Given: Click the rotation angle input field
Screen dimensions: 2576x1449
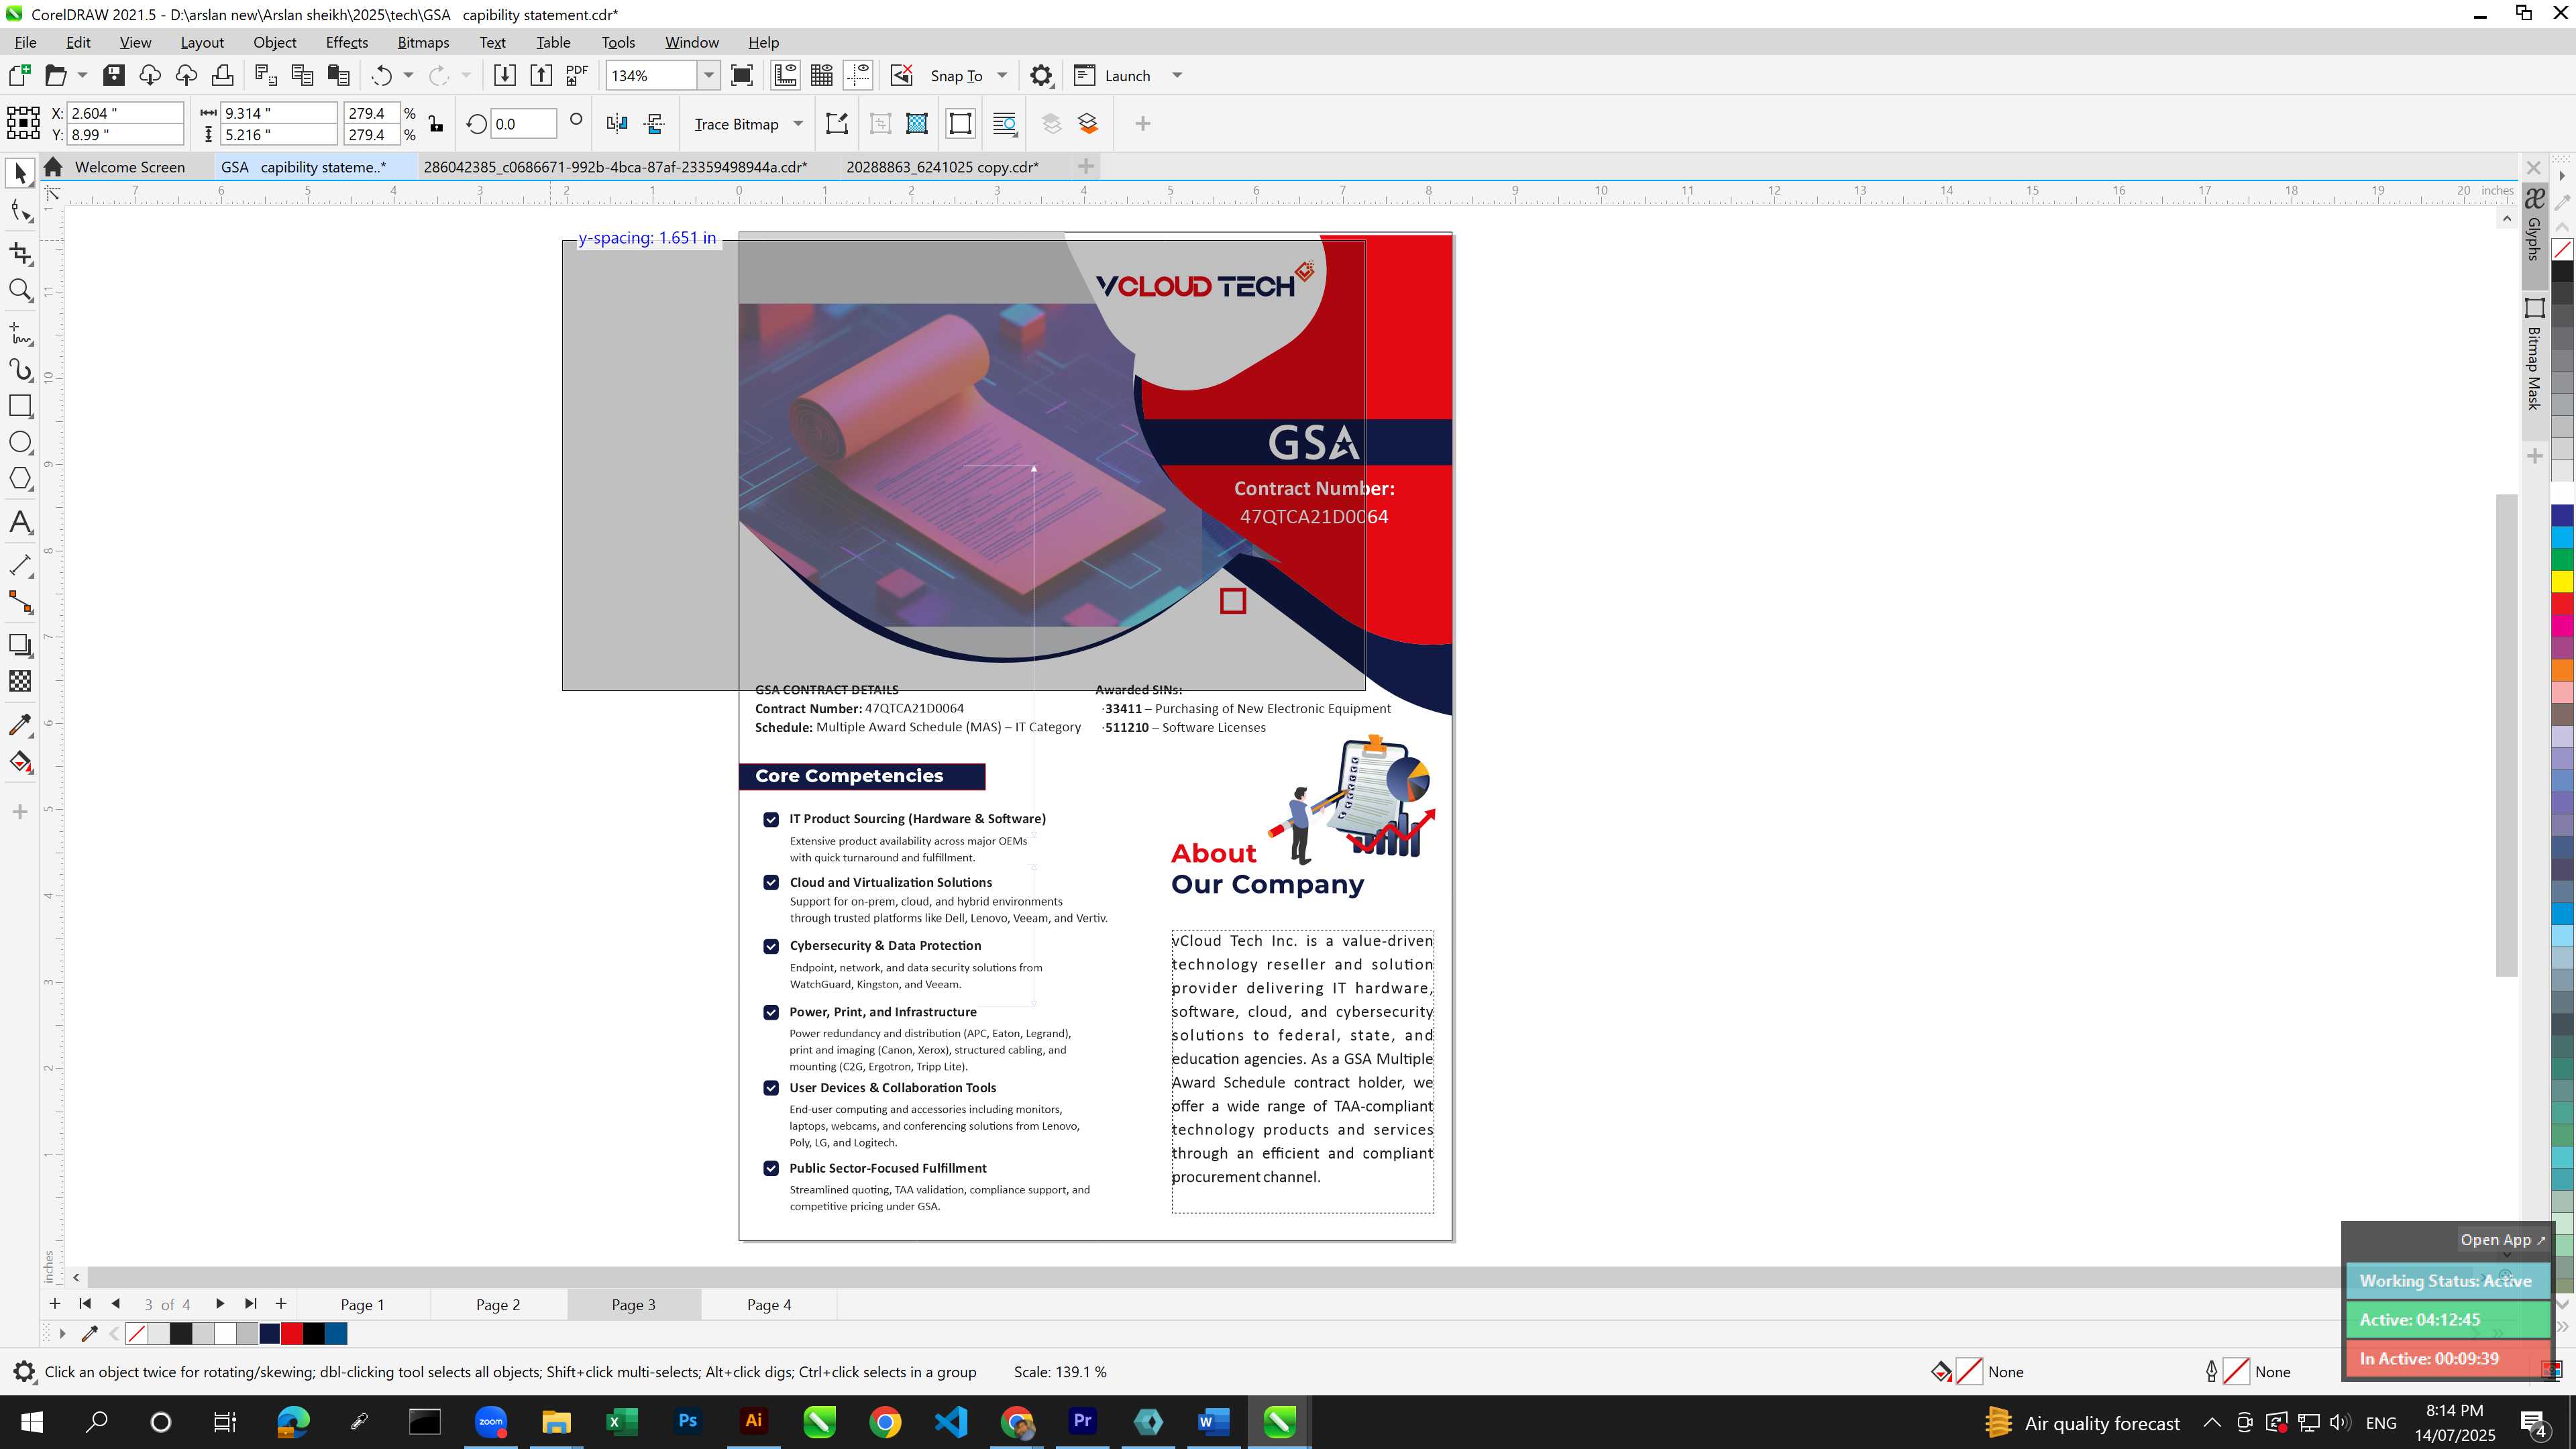Looking at the screenshot, I should [x=523, y=124].
